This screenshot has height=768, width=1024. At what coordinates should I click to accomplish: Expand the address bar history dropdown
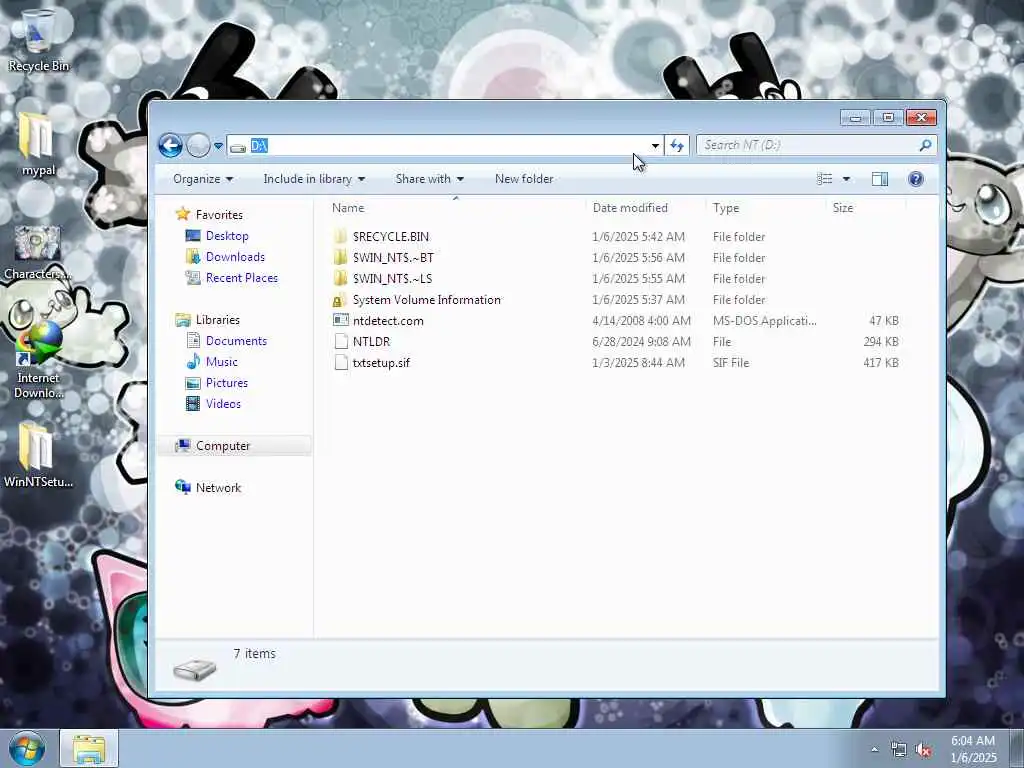click(x=654, y=146)
